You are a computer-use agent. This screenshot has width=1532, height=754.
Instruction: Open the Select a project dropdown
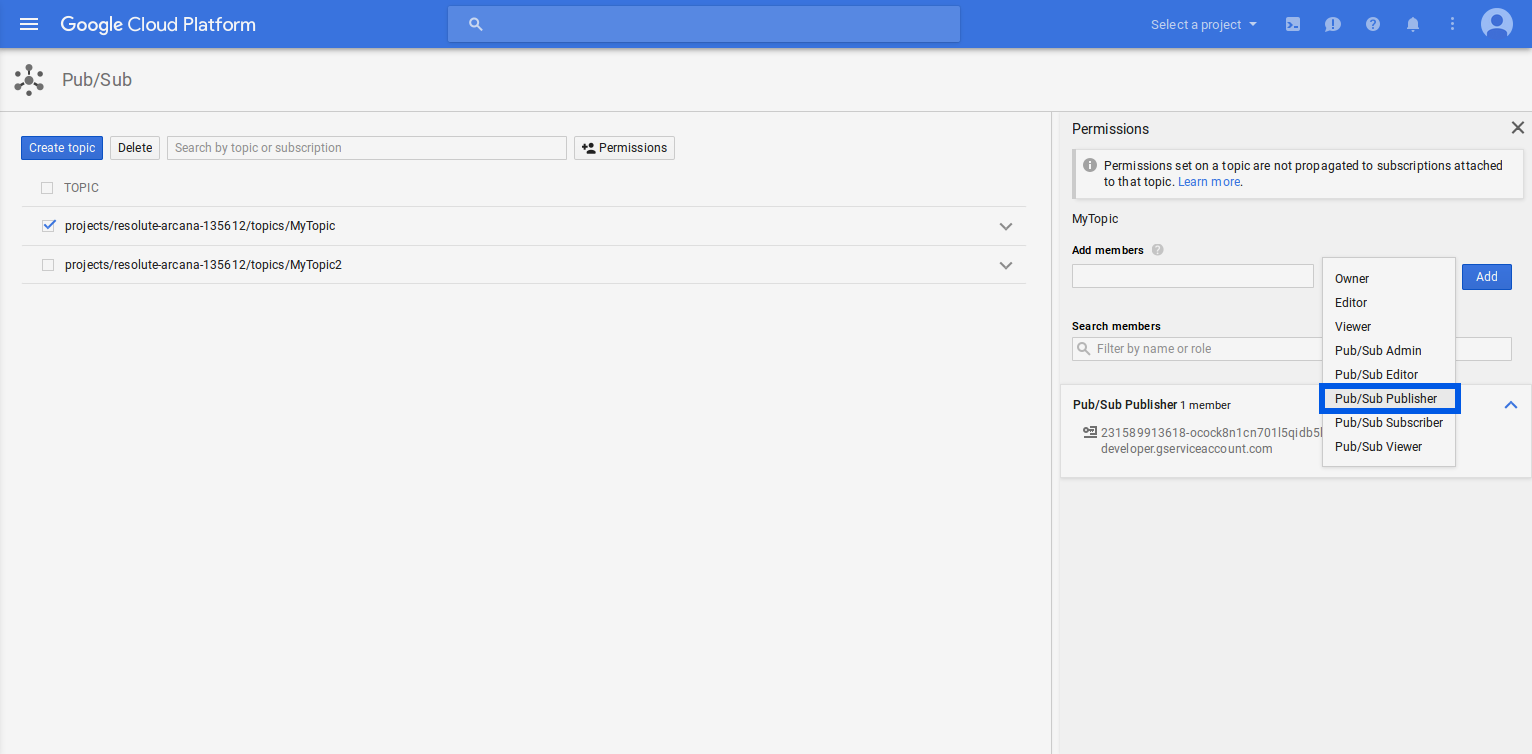pos(1204,24)
